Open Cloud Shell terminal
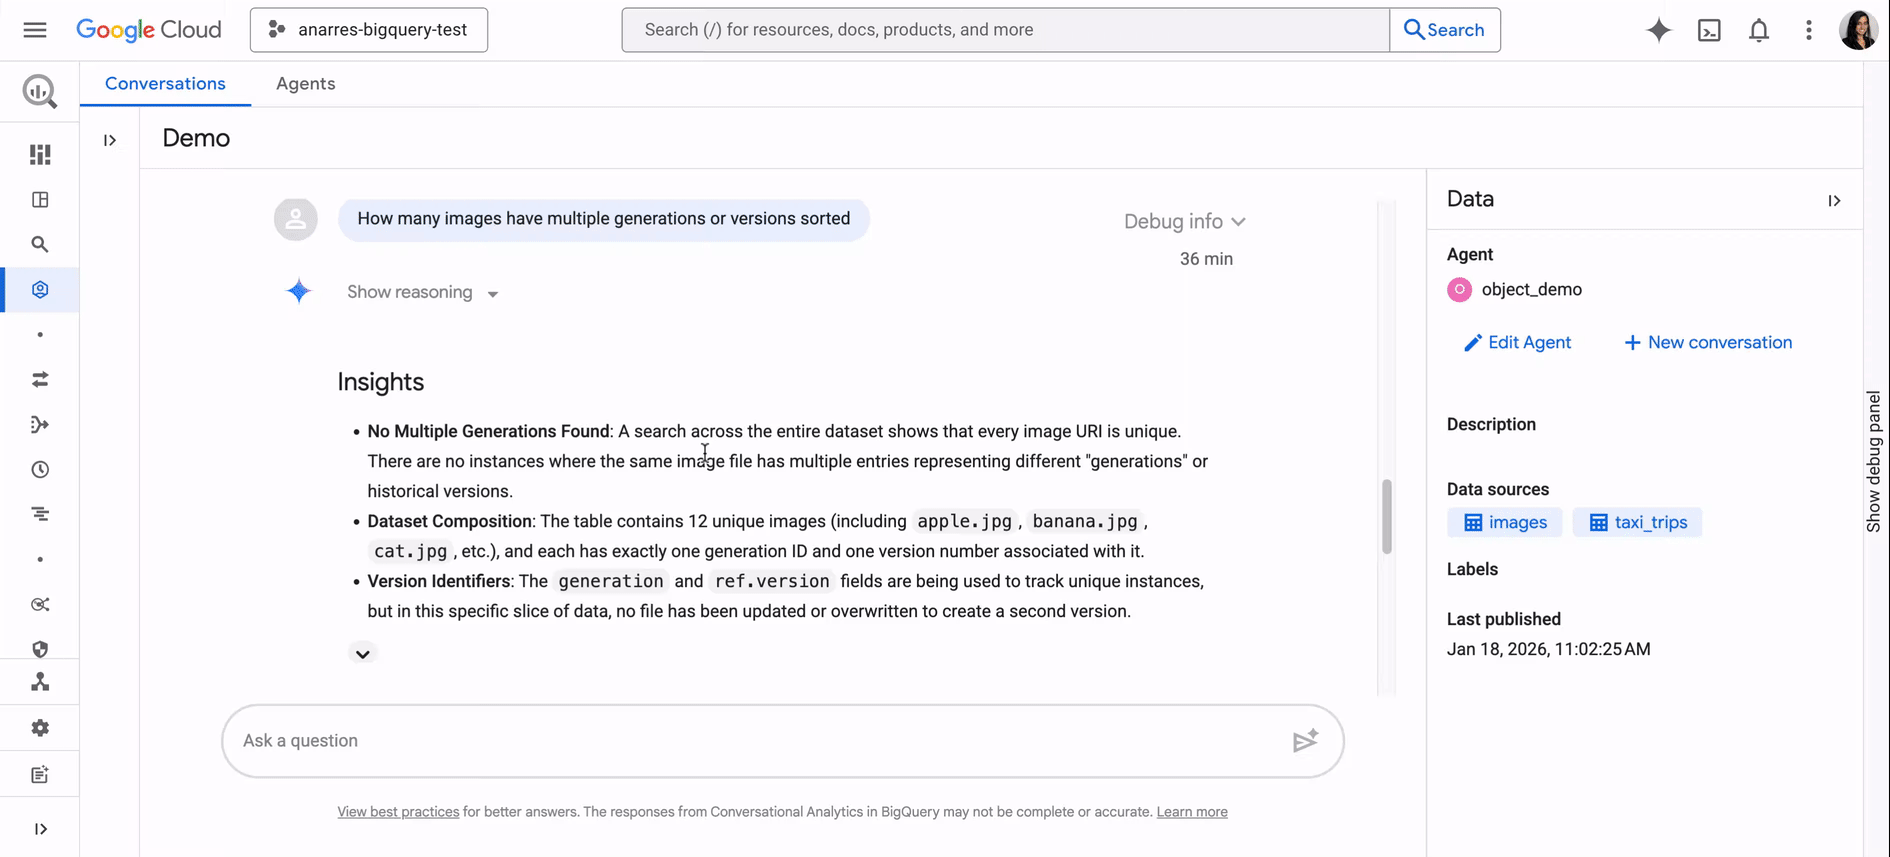The image size is (1890, 857). pos(1709,30)
